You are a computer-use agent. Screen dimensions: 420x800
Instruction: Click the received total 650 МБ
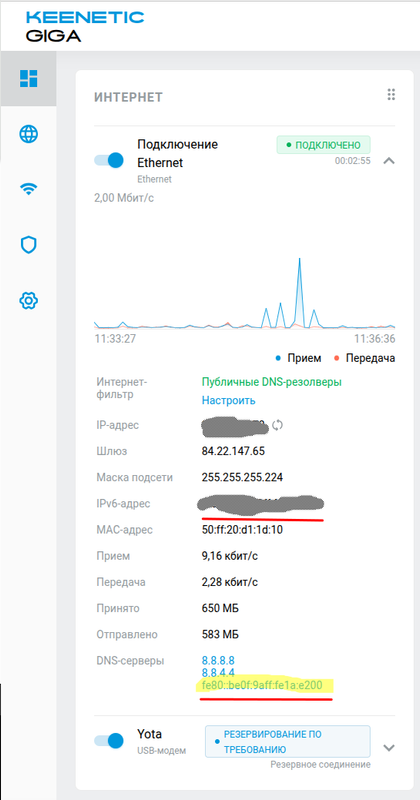click(220, 608)
